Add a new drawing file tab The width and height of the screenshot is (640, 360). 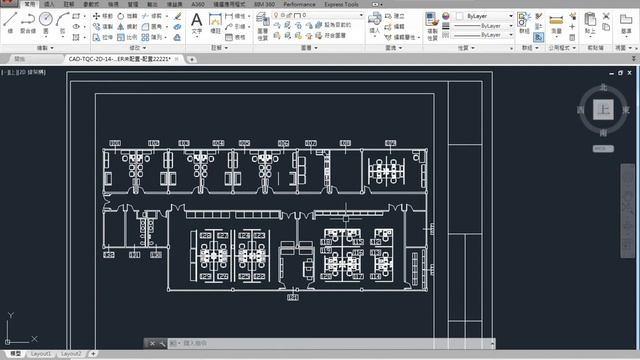click(191, 59)
